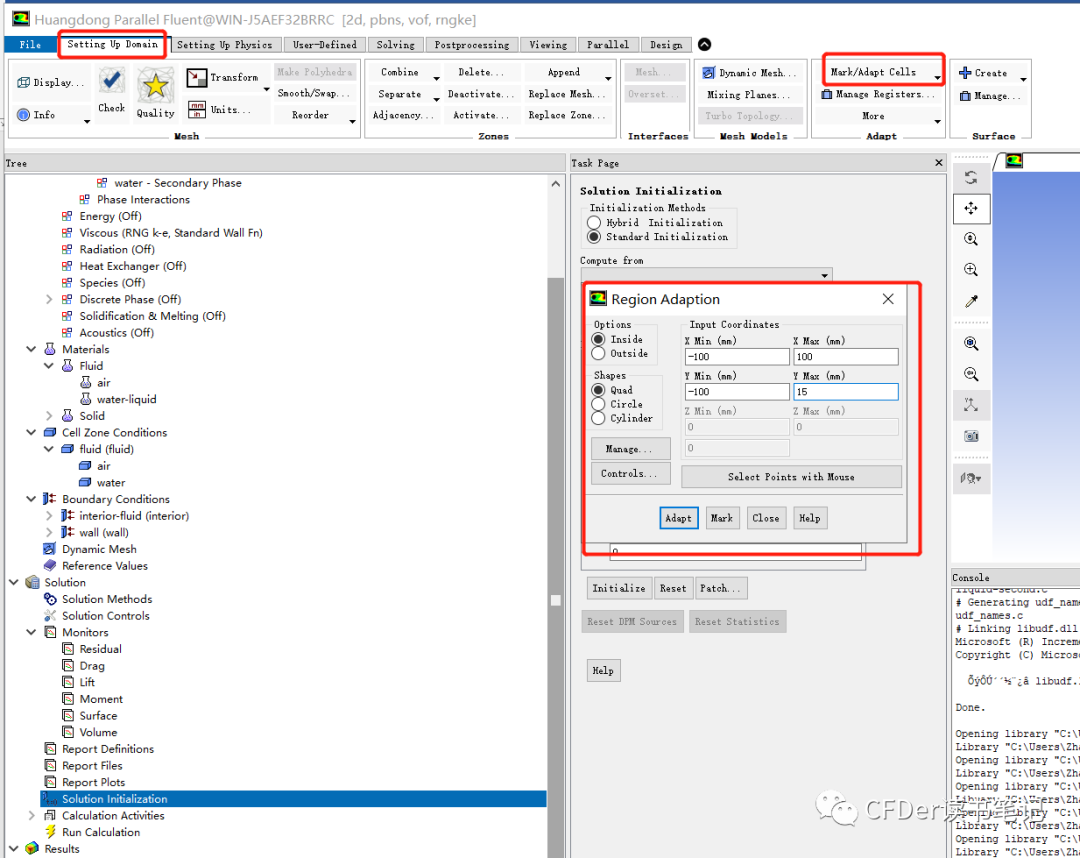Collapse the Materials tree node

31,349
